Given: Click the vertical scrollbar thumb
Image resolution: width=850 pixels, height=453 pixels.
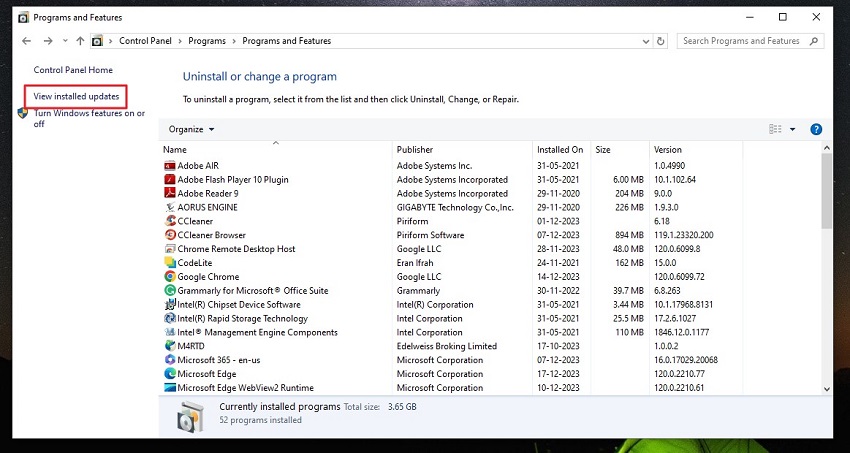Looking at the screenshot, I should coord(826,191).
